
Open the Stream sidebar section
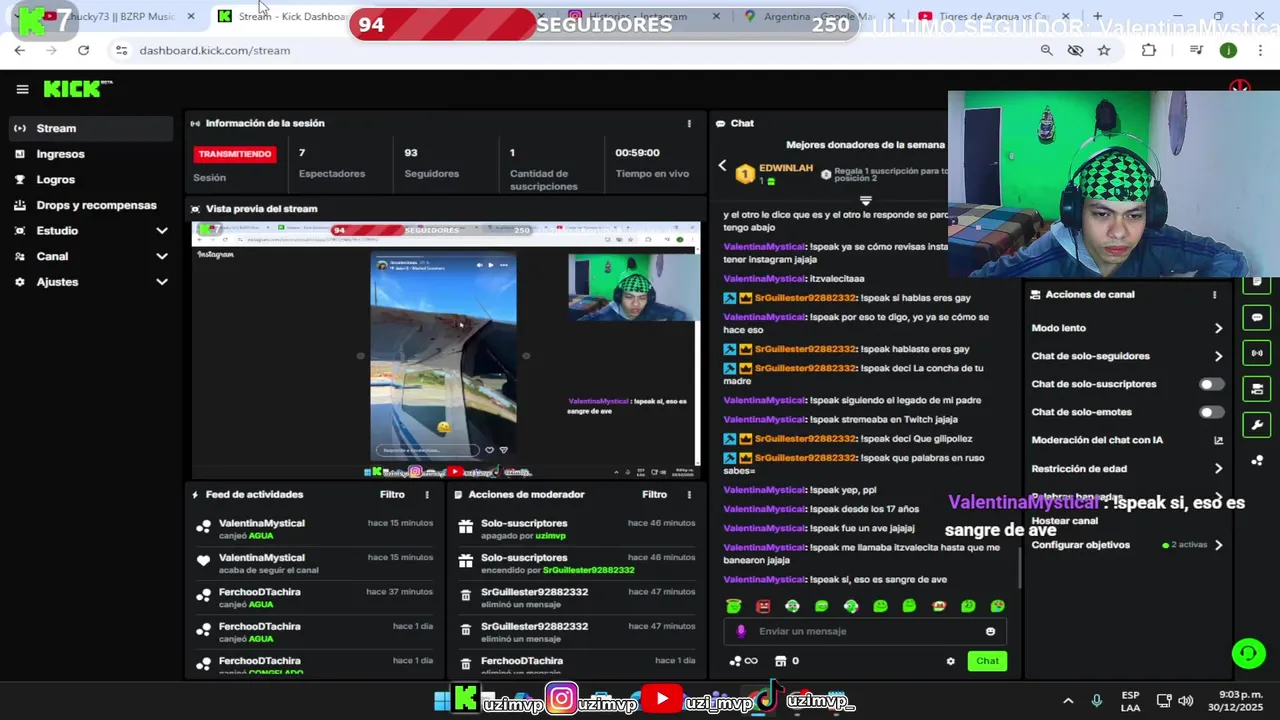(x=90, y=128)
